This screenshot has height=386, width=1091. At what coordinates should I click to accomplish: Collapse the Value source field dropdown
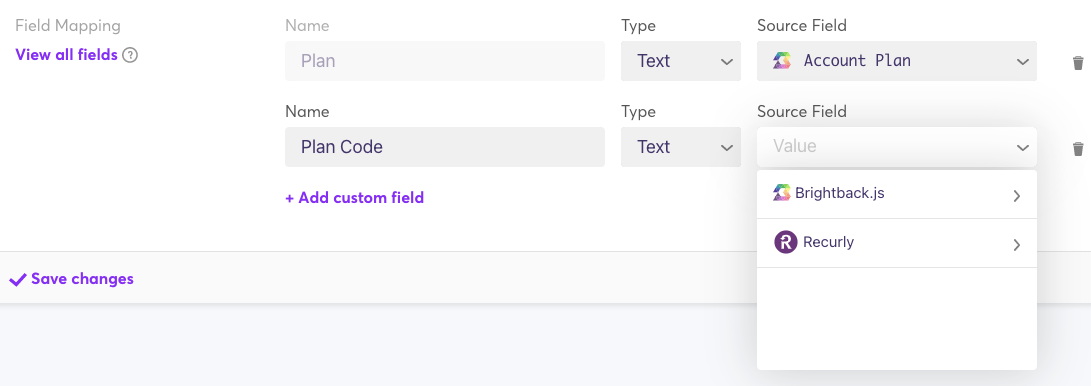(x=896, y=147)
